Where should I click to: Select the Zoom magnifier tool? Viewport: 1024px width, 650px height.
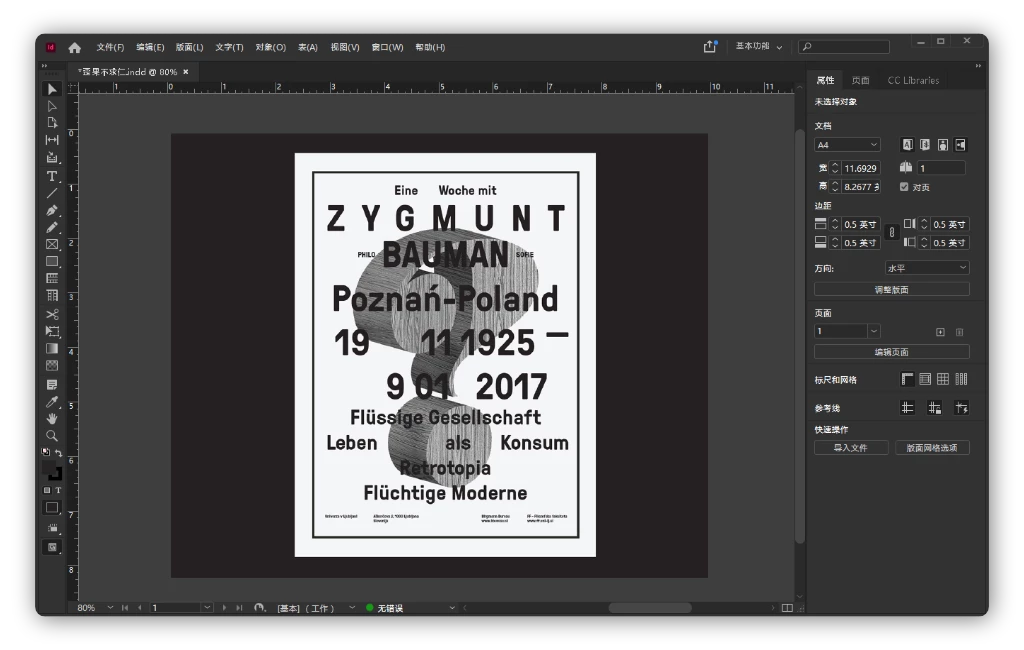tap(52, 436)
